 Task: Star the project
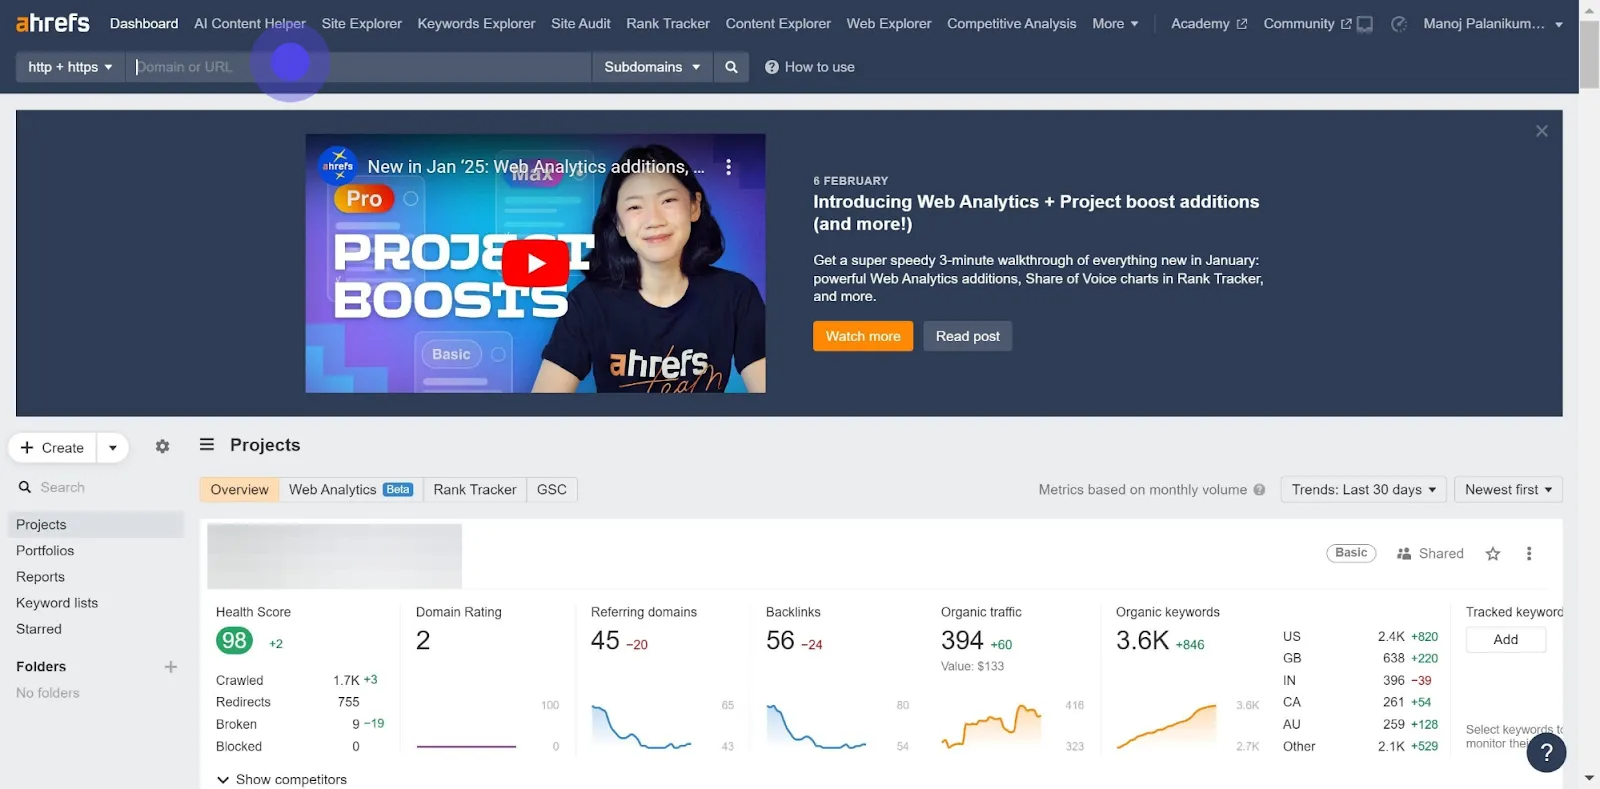pos(1493,554)
